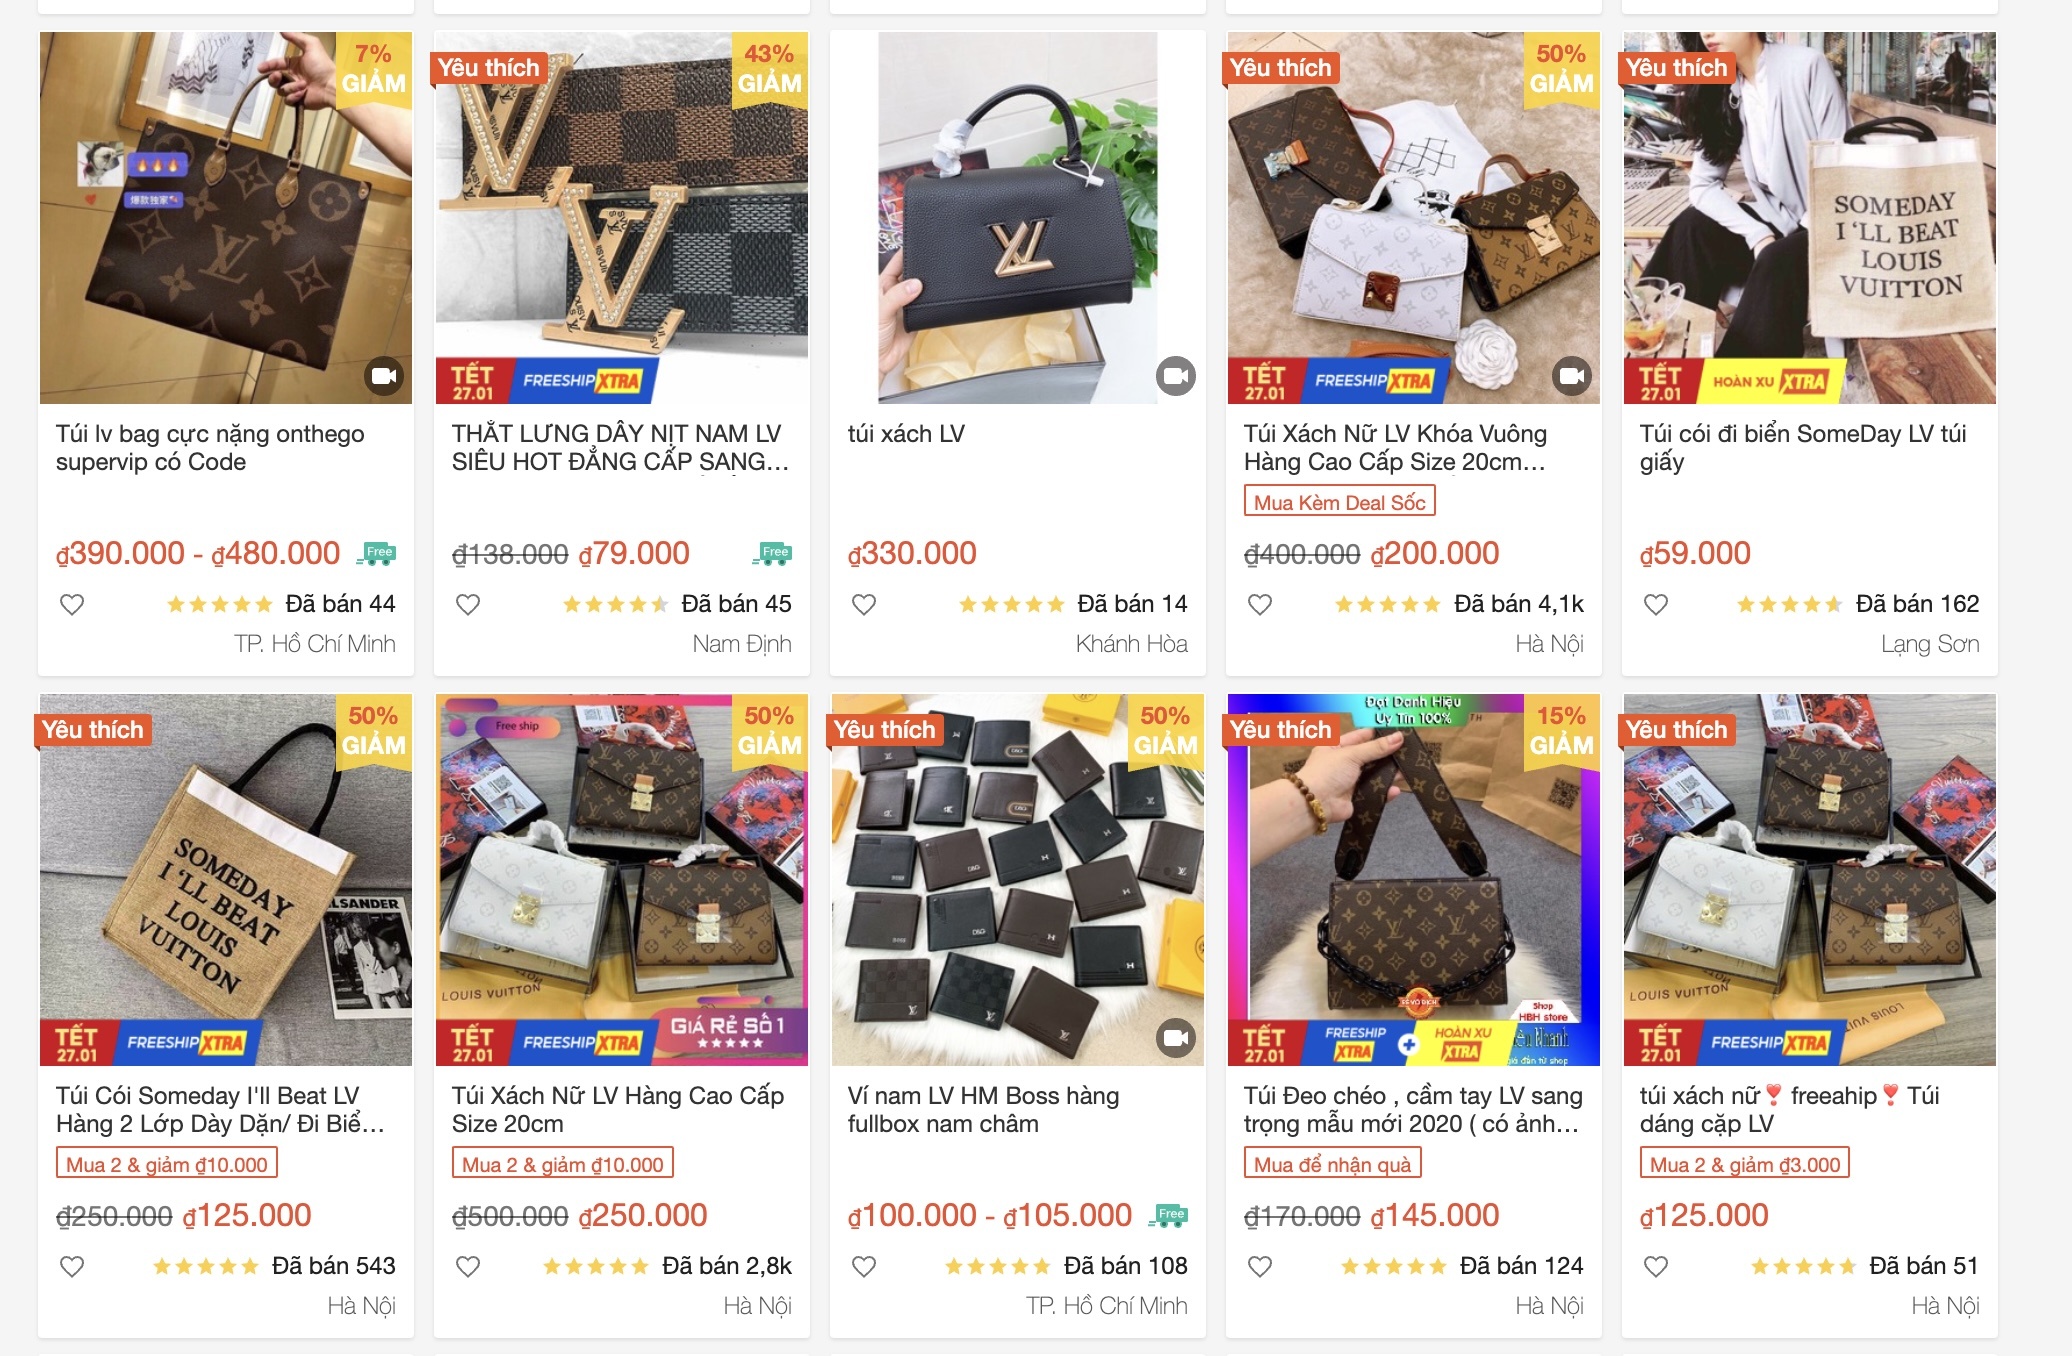The image size is (2072, 1356).
Task: Click Mua để nhận quà tag
Action: pos(1332,1164)
